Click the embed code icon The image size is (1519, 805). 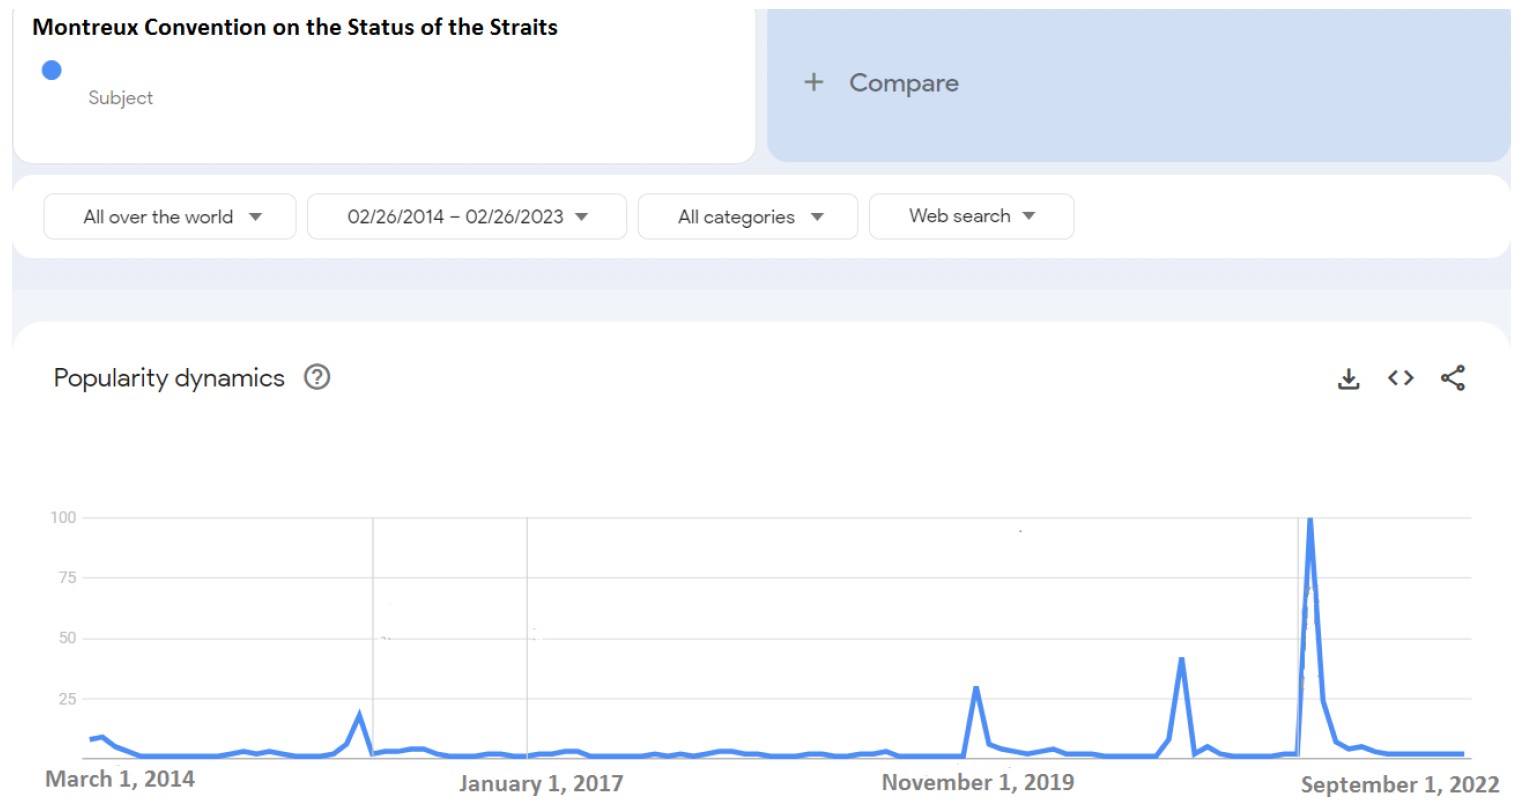click(1400, 378)
